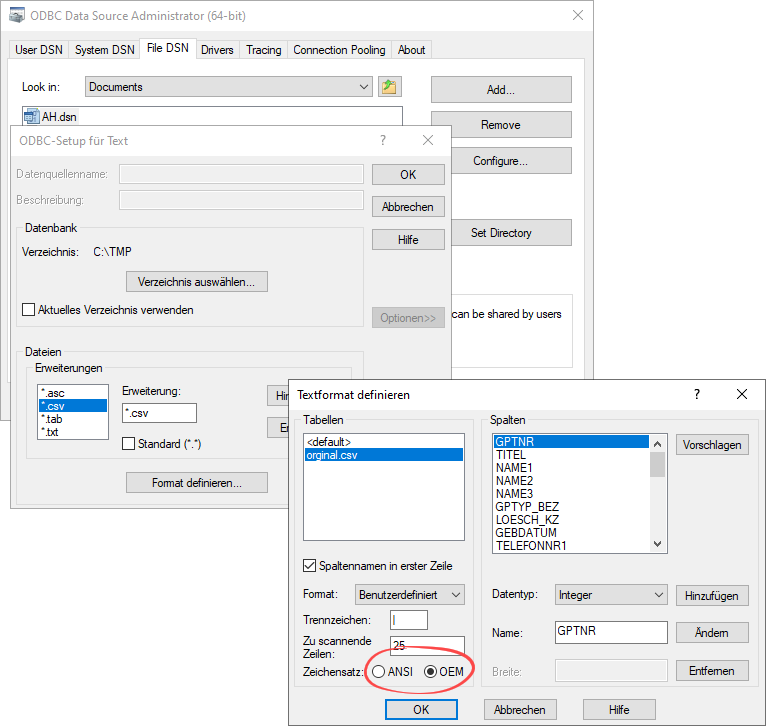Check the Standard (*.*) checkbox
This screenshot has height=726, width=766.
tap(129, 443)
